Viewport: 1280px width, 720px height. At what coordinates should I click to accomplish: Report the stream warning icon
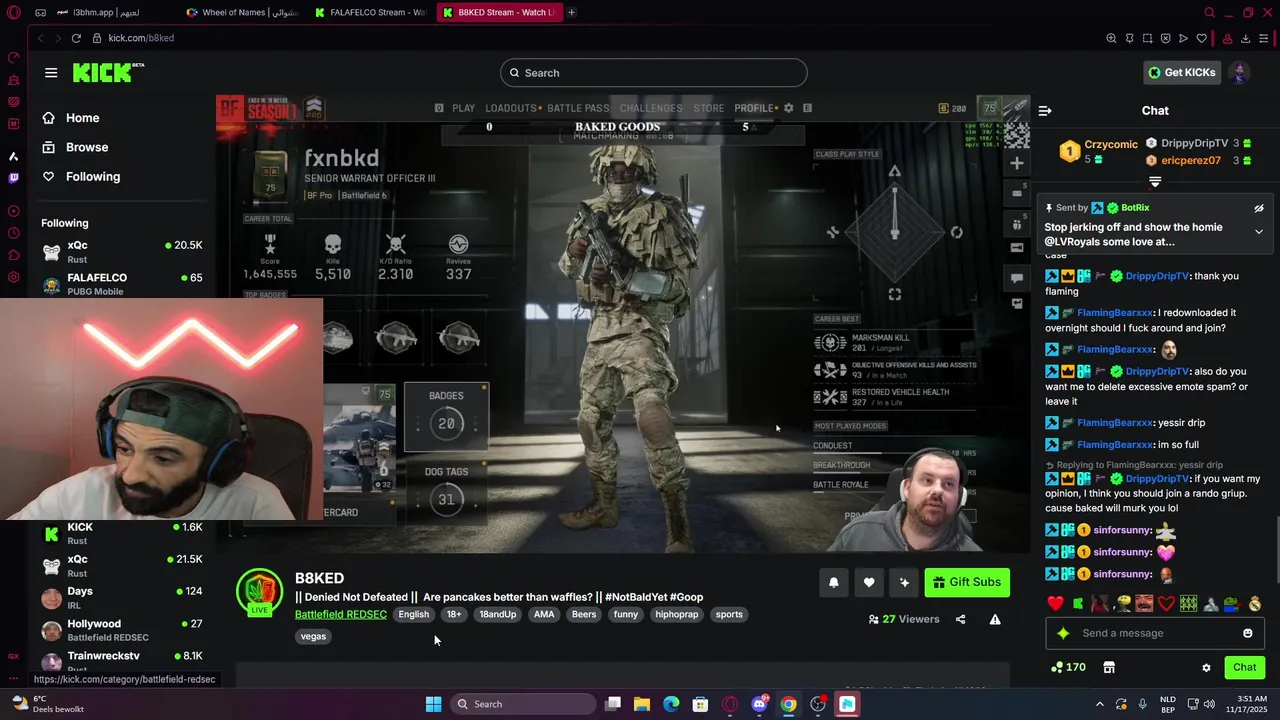(995, 620)
